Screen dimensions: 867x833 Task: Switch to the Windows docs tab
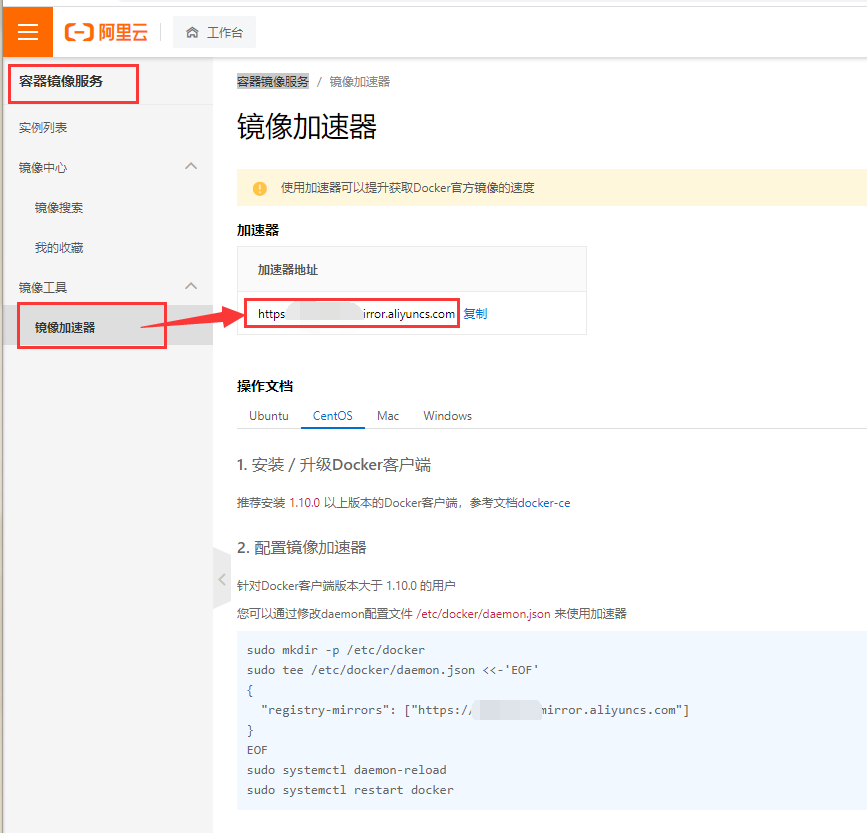coord(448,416)
